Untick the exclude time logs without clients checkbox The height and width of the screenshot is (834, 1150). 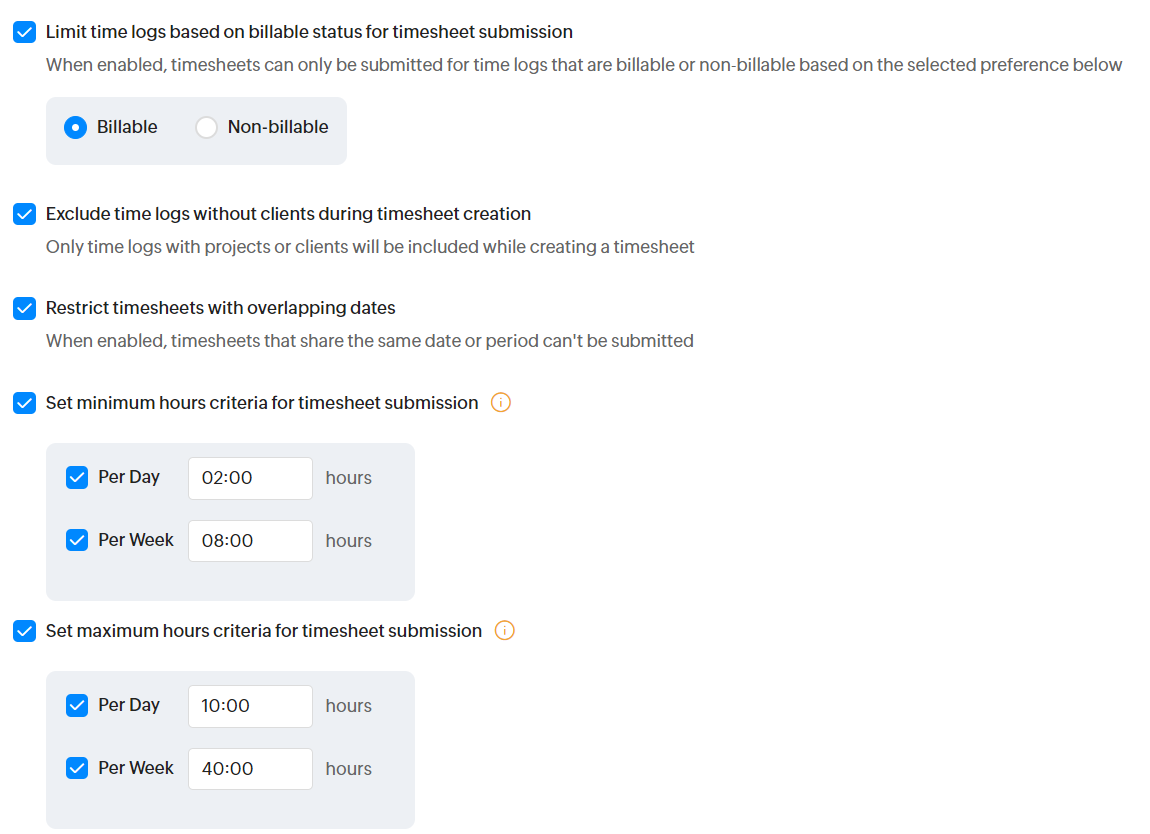(x=25, y=214)
